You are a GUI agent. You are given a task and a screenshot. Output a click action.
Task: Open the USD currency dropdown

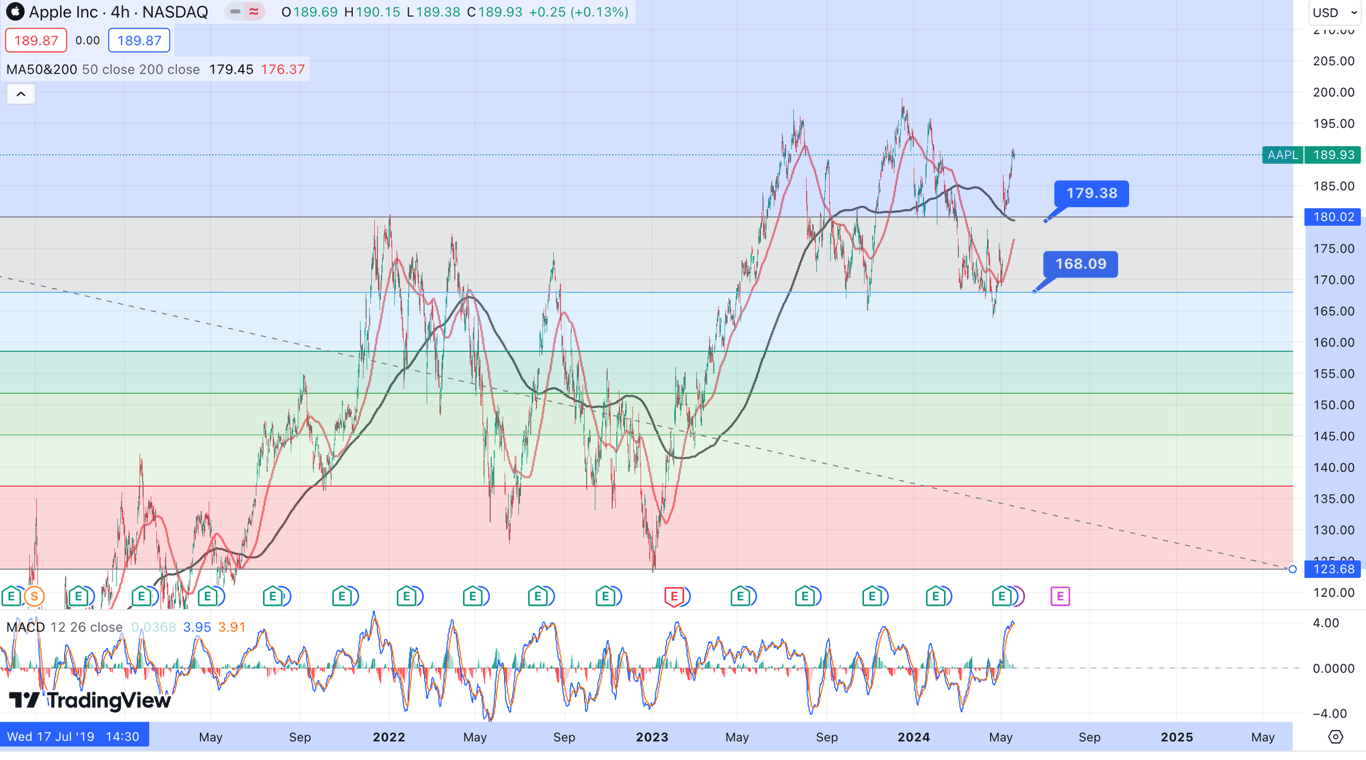[1334, 13]
